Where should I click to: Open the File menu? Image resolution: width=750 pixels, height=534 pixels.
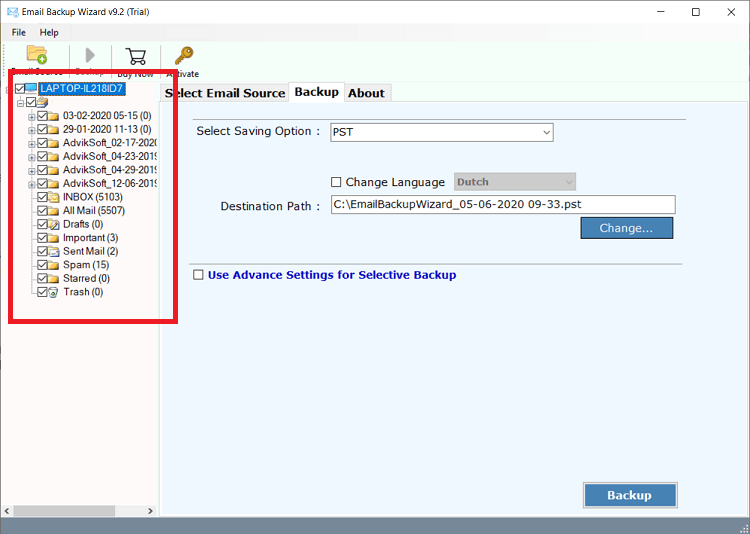coord(19,33)
